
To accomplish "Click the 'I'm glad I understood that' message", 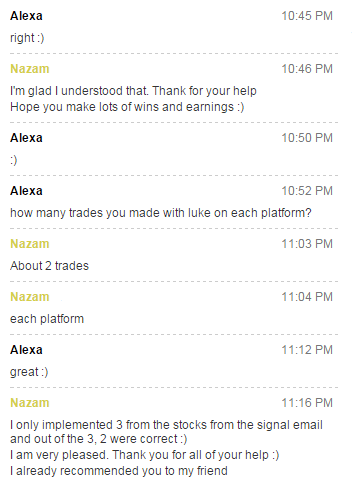I will [x=133, y=91].
